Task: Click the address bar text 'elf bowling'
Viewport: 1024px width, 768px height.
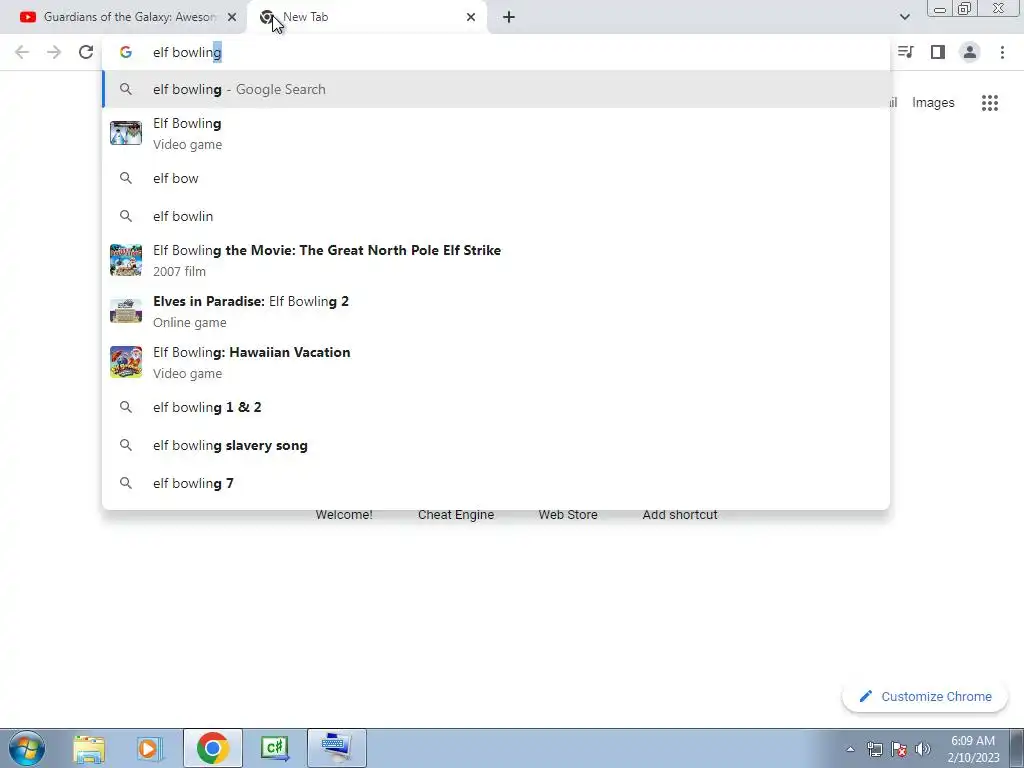Action: click(187, 52)
